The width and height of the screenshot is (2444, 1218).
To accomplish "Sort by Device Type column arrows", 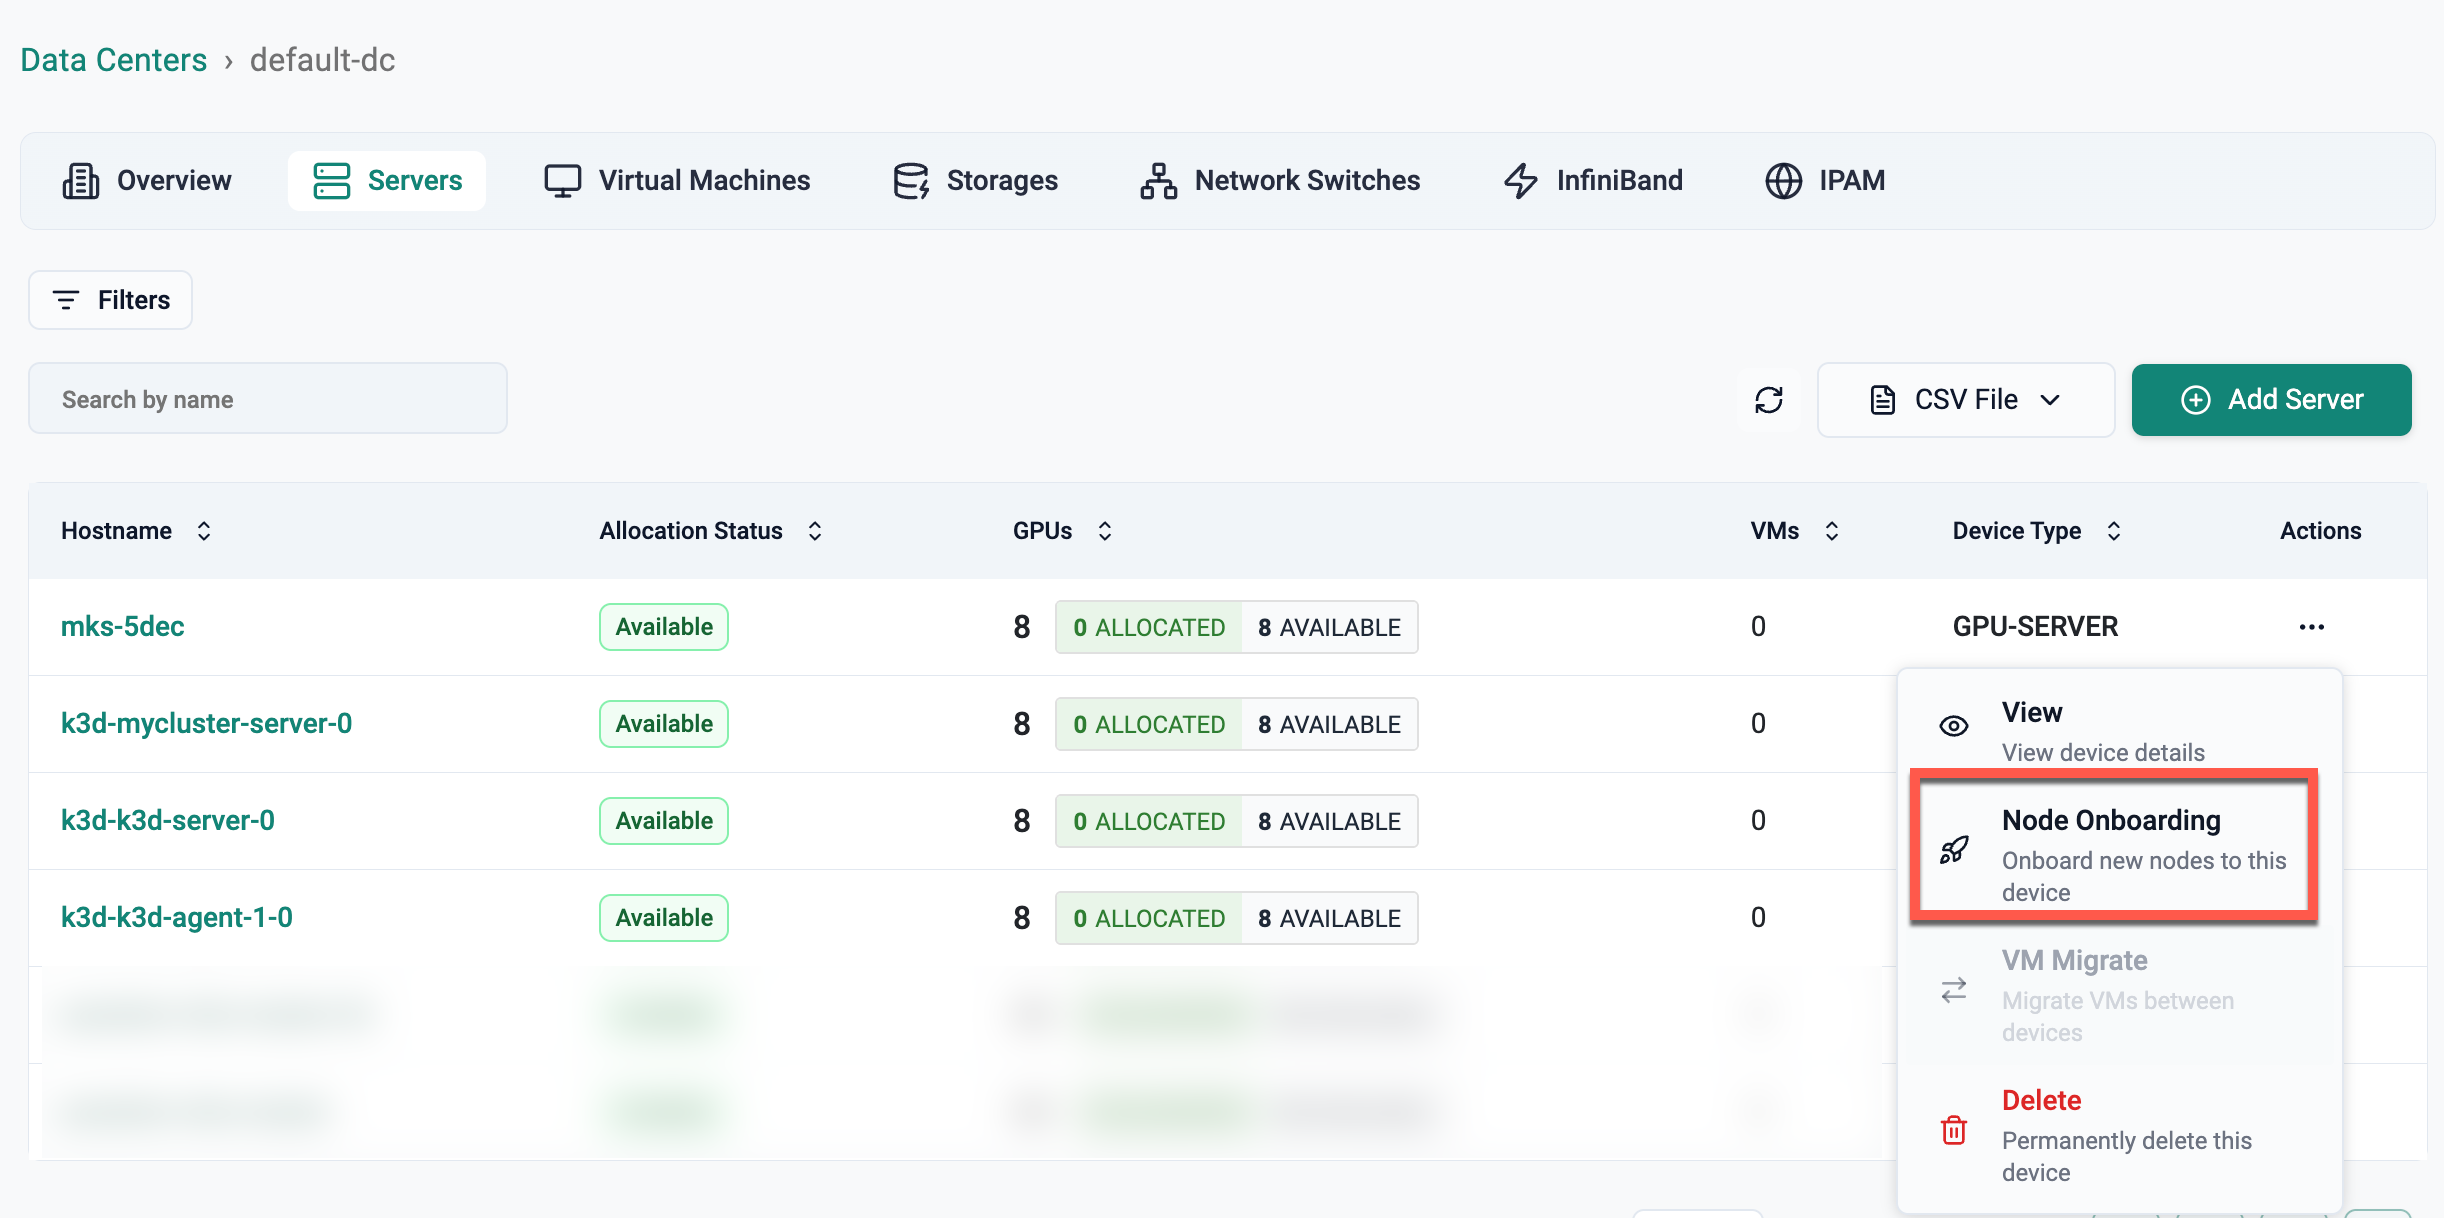I will (x=2114, y=531).
